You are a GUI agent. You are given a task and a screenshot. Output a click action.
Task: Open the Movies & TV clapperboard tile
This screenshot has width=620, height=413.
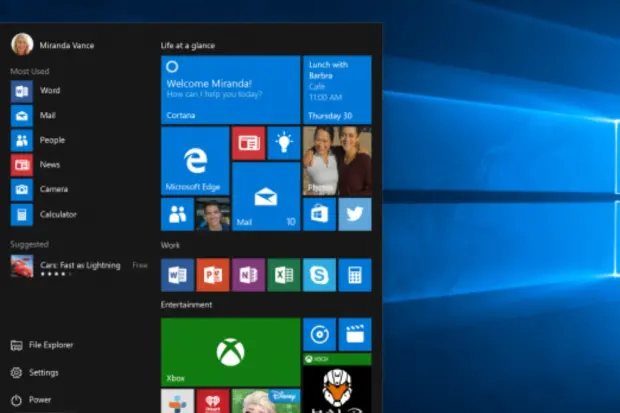click(355, 334)
